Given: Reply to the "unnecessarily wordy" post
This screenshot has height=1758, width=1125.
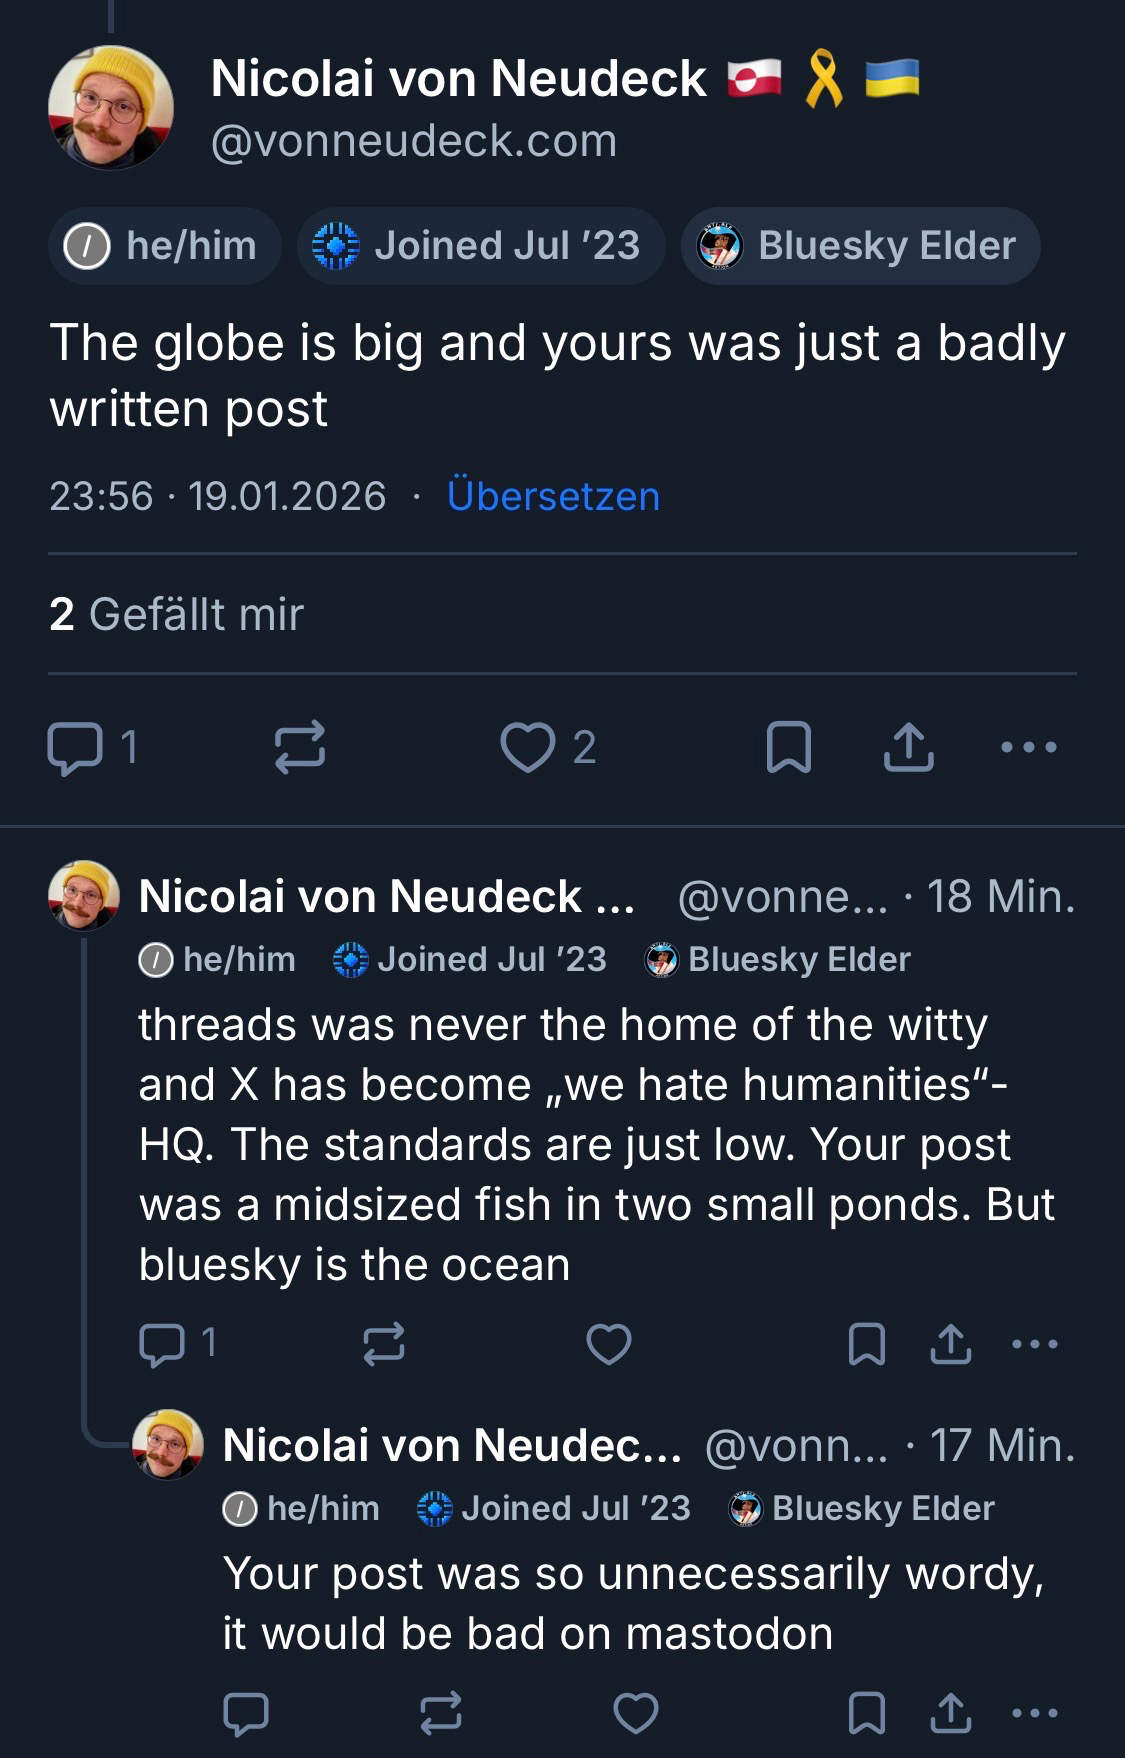Looking at the screenshot, I should click(246, 1713).
